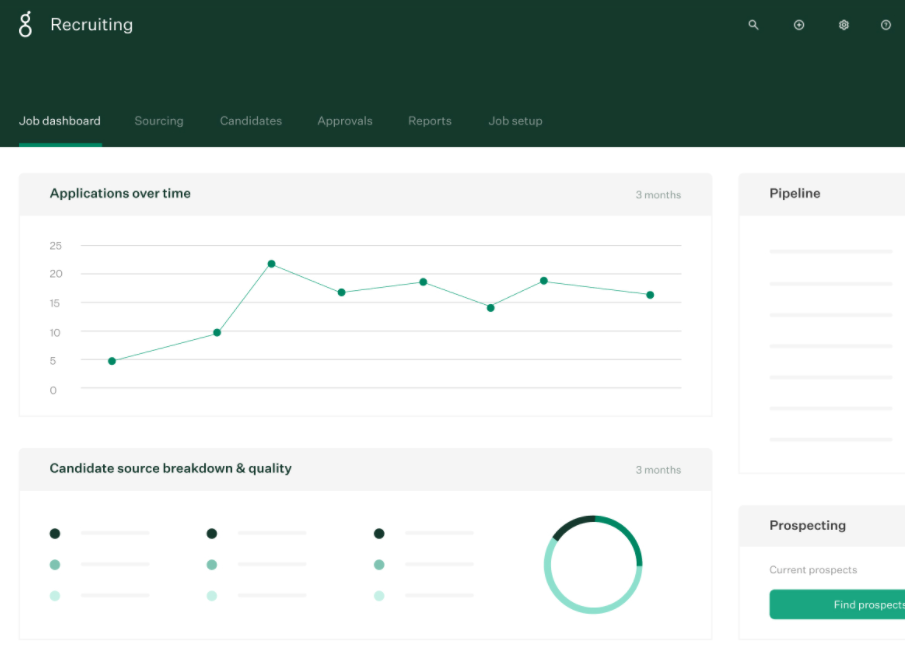Toggle the first dark legend dot in source breakdown
Screen dimensions: 905x663
55,533
